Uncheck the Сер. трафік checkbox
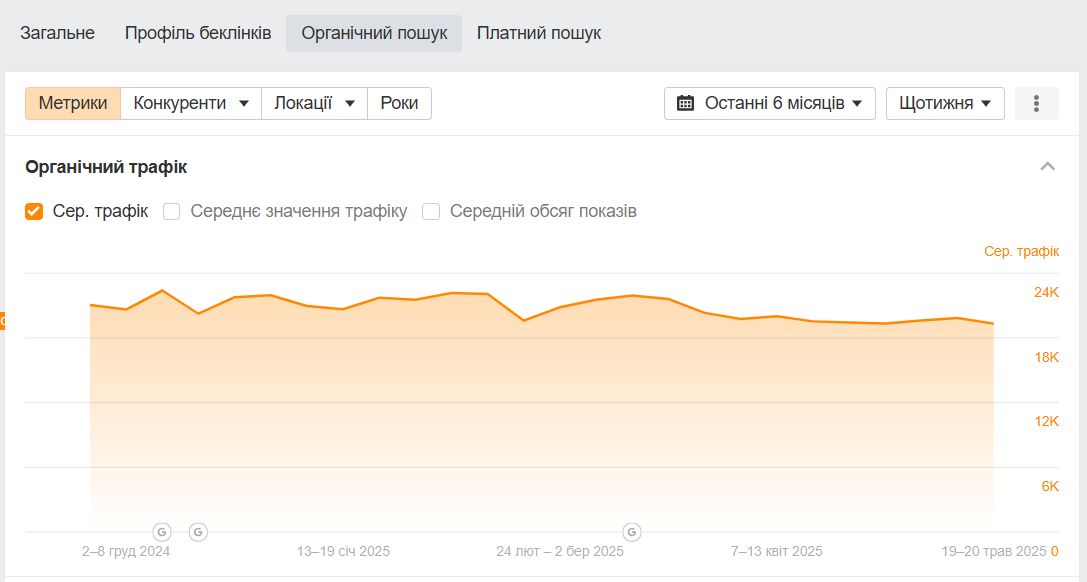The width and height of the screenshot is (1087, 582). pyautogui.click(x=34, y=211)
